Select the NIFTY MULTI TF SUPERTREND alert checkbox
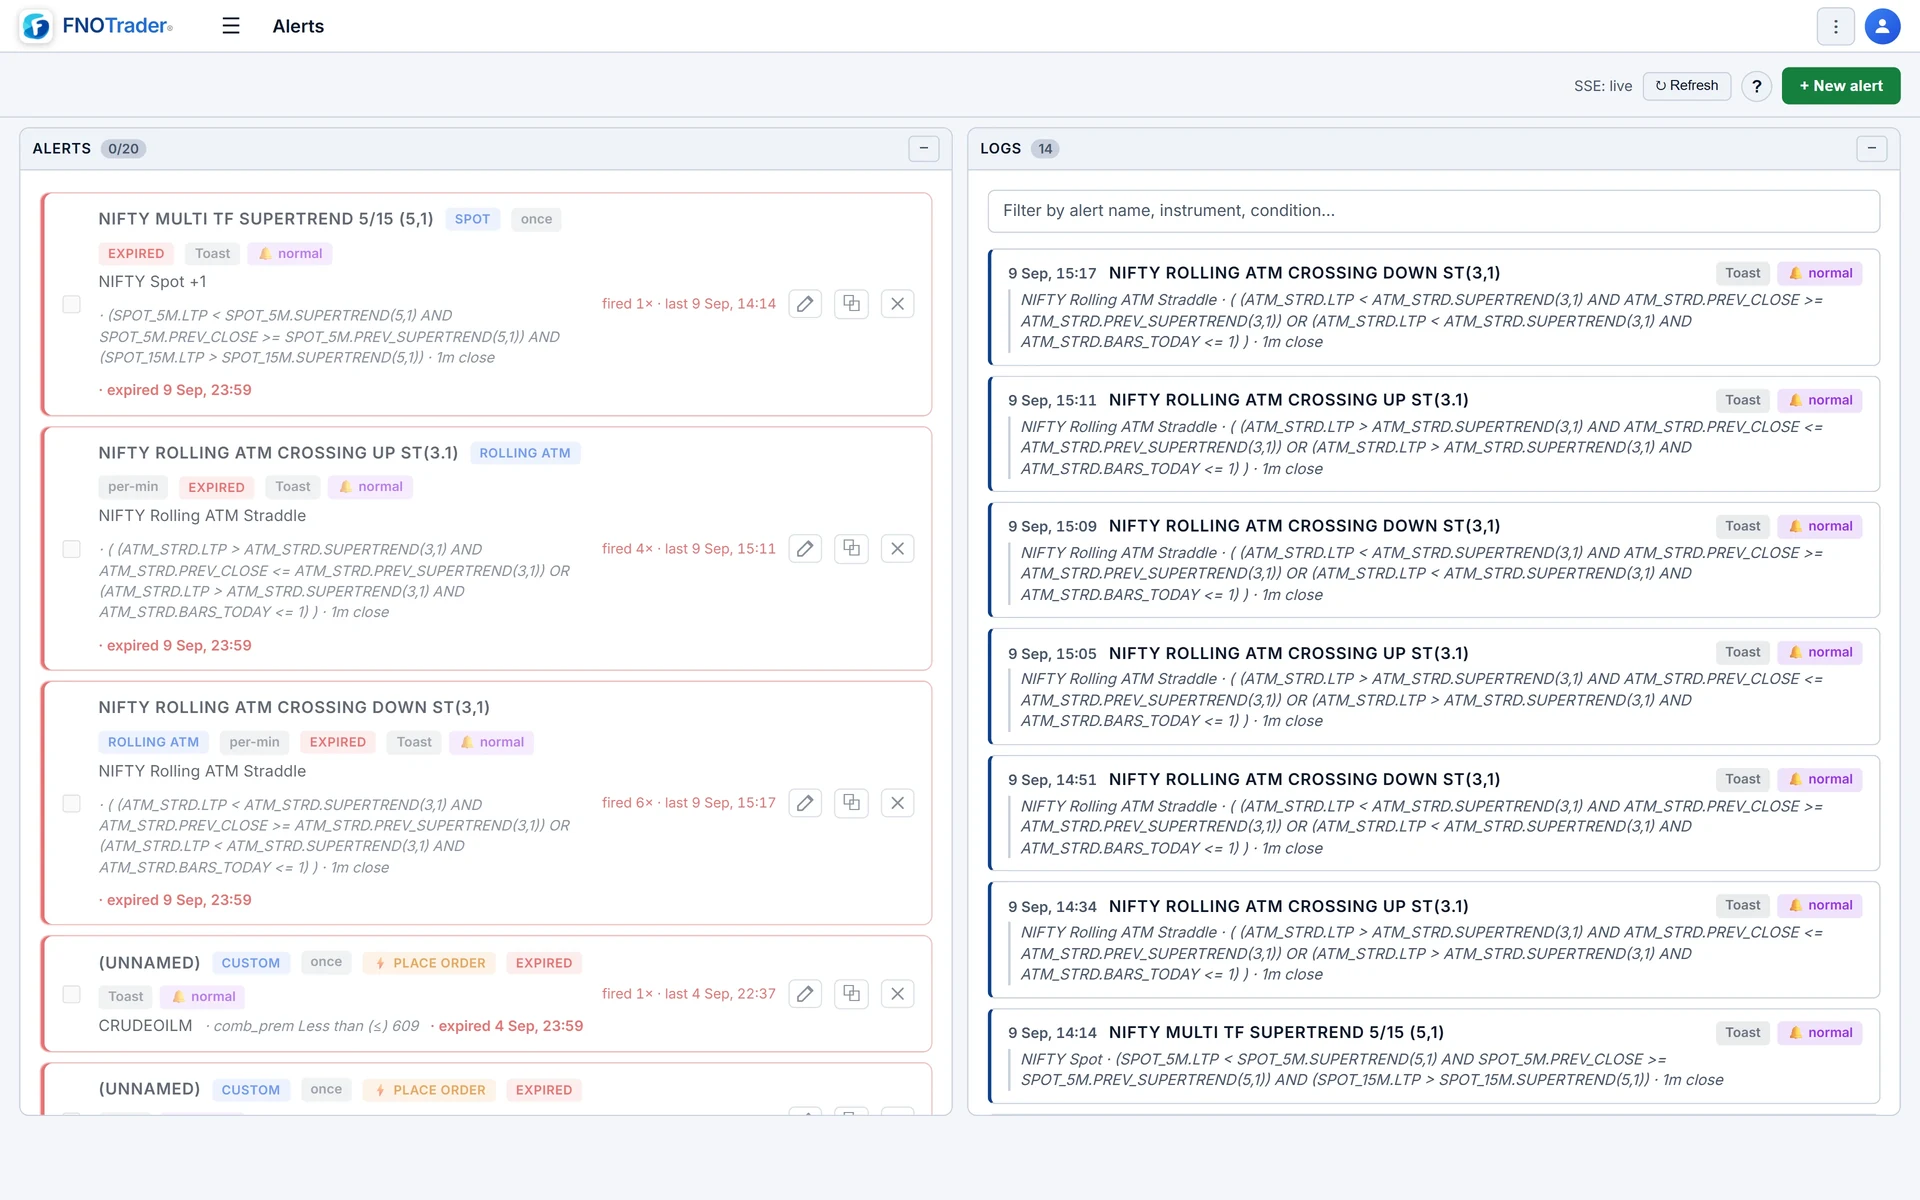Screen dimensions: 1920x1200 pos(72,304)
